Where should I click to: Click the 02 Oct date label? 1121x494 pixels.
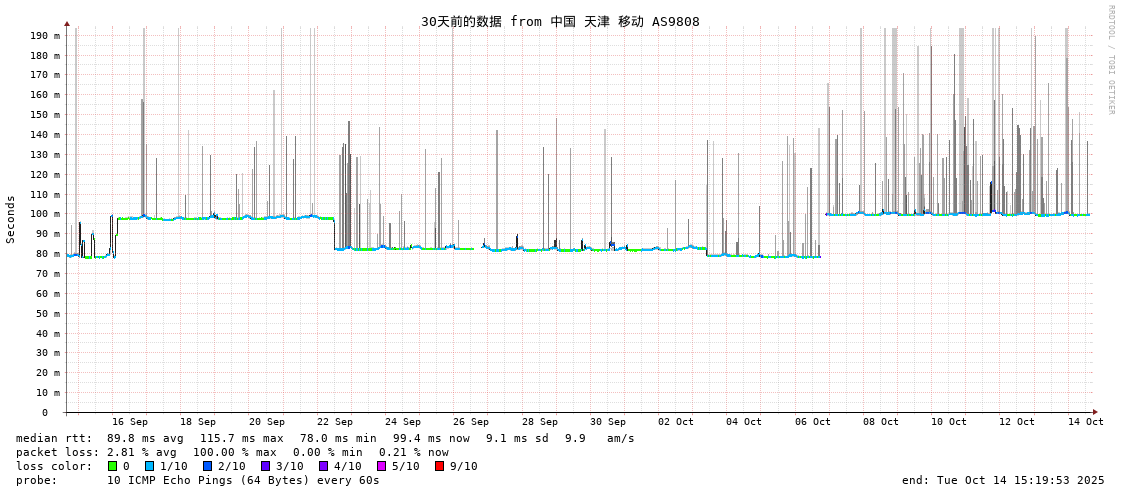676,422
